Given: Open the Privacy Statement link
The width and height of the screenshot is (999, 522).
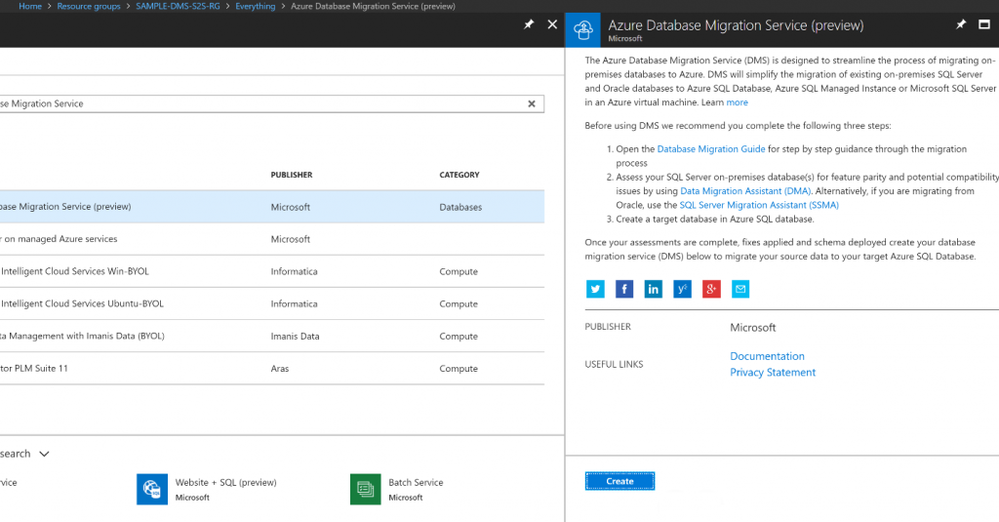Looking at the screenshot, I should click(x=773, y=372).
